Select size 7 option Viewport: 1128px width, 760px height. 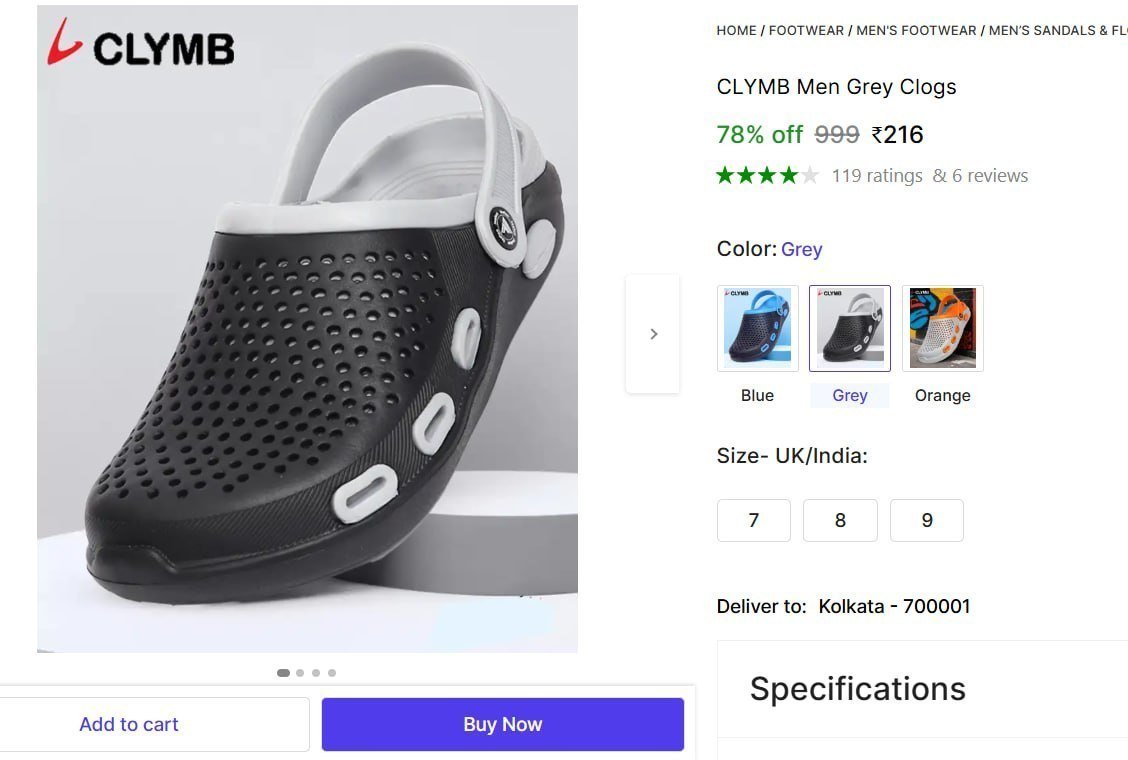(754, 520)
